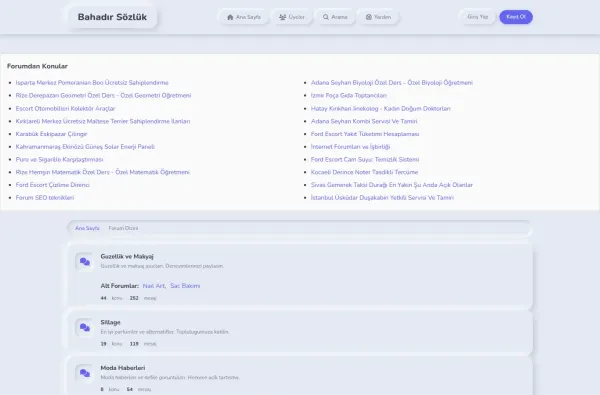Open Ford Escort Yakıt Tüketimi Hesaplaması topic
The width and height of the screenshot is (600, 395).
(365, 134)
